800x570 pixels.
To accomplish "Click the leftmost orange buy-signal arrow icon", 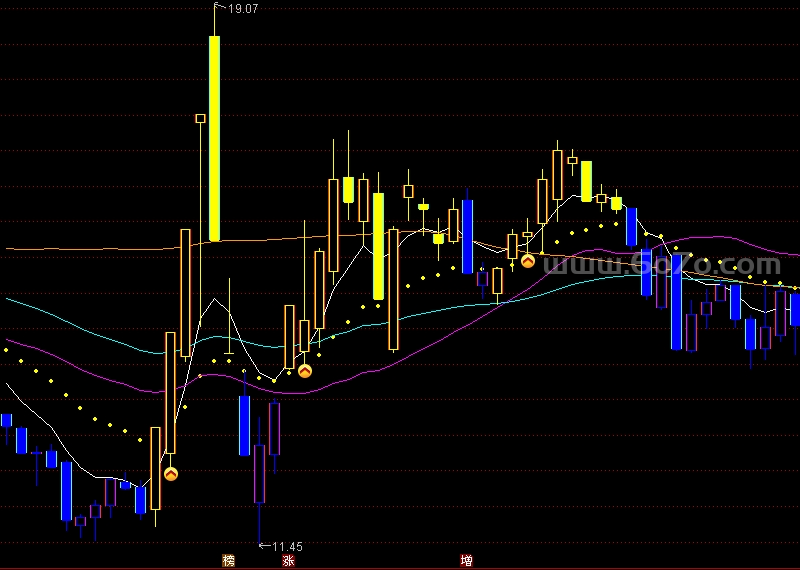I will tap(171, 473).
